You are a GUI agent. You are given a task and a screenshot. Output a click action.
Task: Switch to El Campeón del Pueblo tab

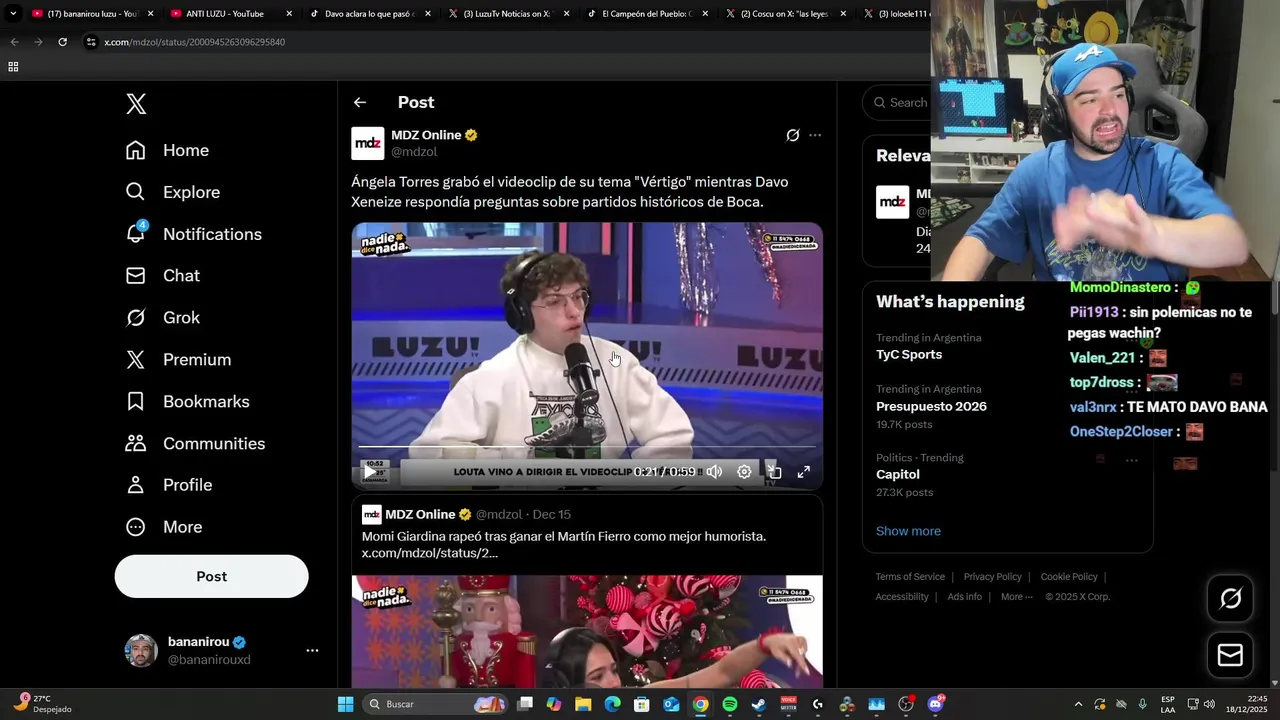[646, 14]
